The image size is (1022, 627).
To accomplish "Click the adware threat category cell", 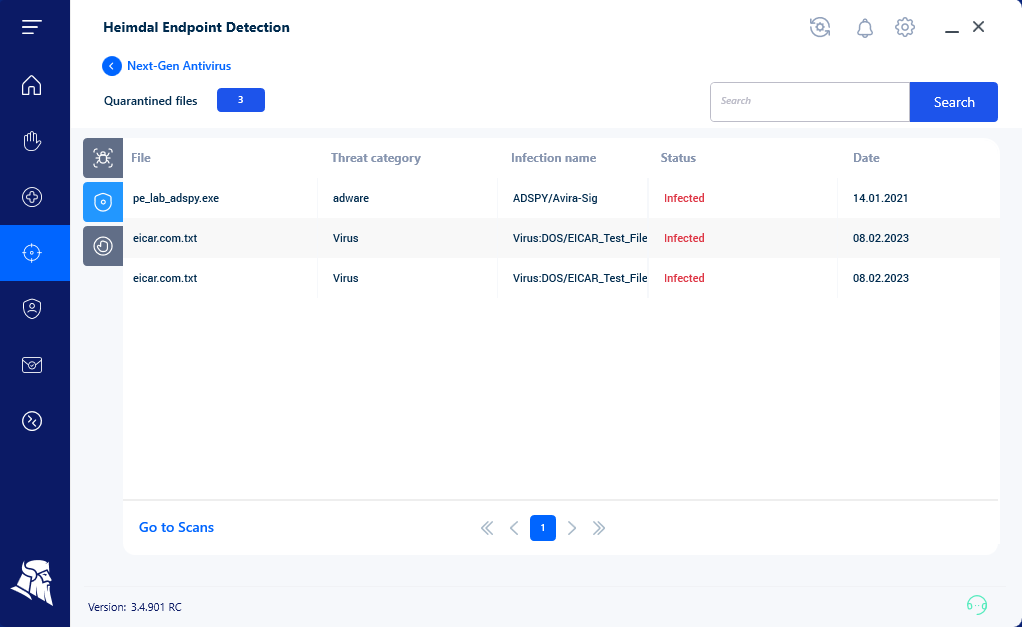I will pos(351,198).
